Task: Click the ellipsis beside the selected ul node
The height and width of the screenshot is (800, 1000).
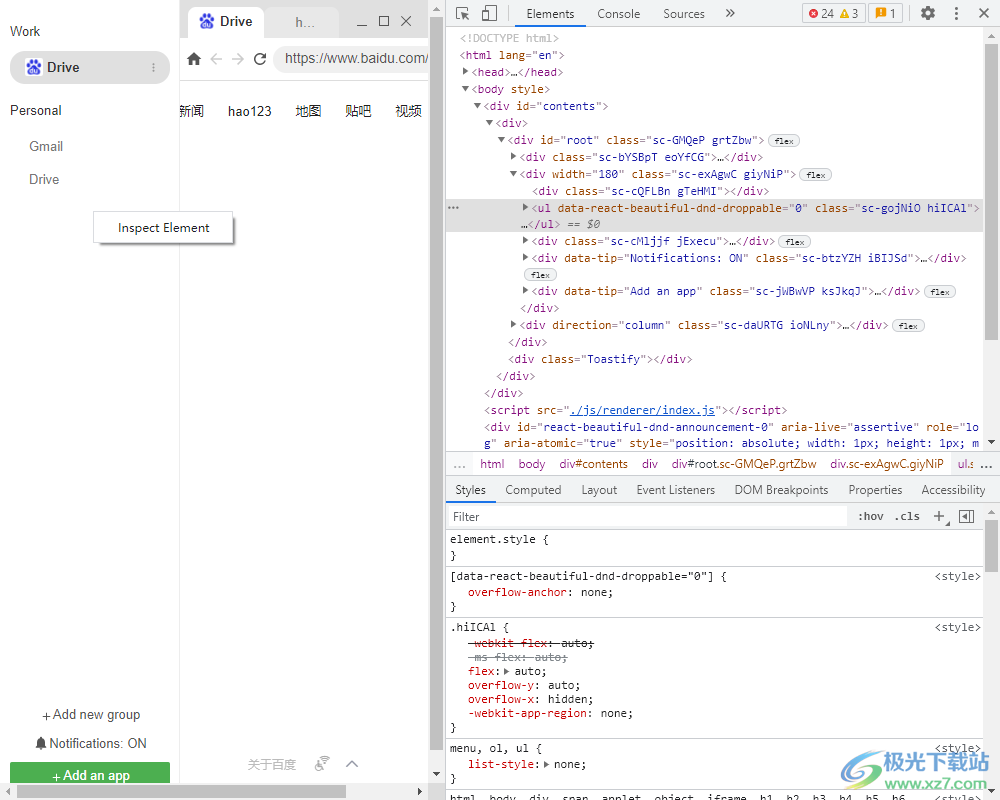Action: (x=453, y=208)
